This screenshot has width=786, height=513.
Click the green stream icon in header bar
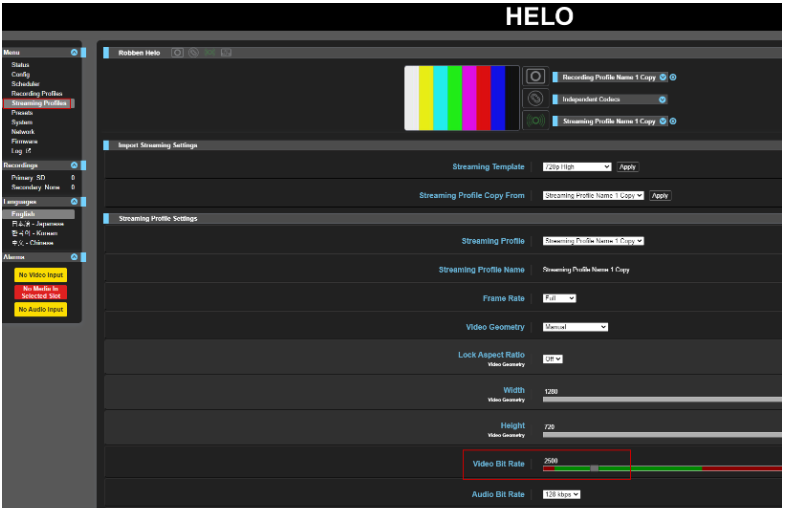(210, 53)
